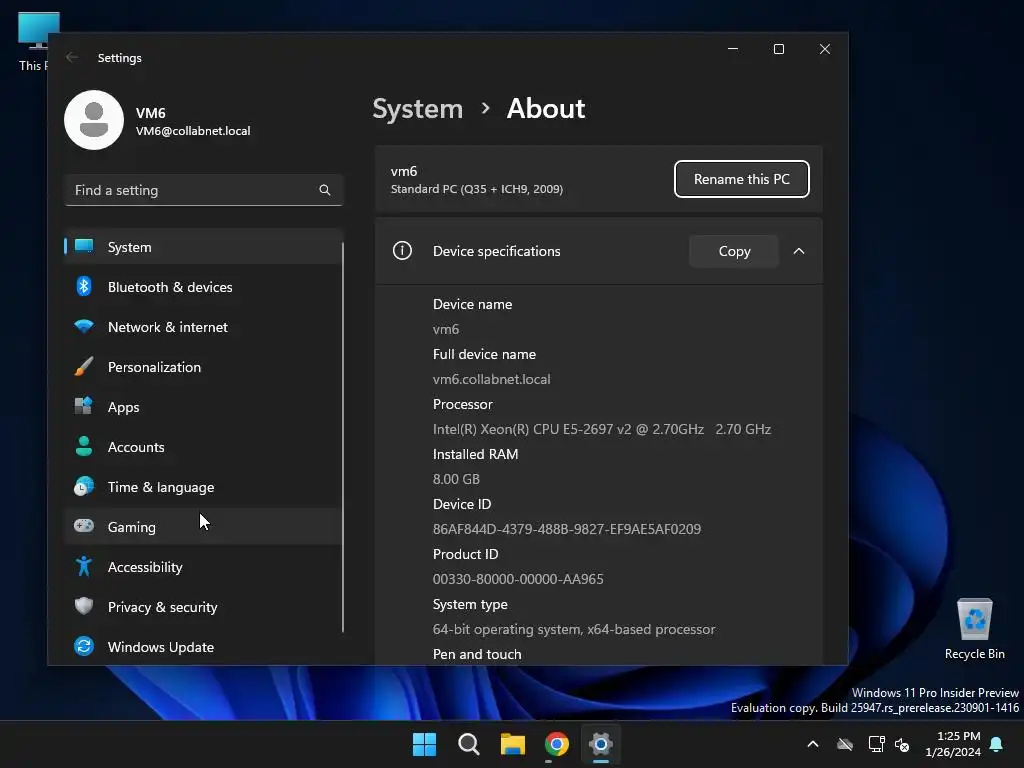Open the notification bell in tray
The height and width of the screenshot is (768, 1024).
tap(997, 744)
